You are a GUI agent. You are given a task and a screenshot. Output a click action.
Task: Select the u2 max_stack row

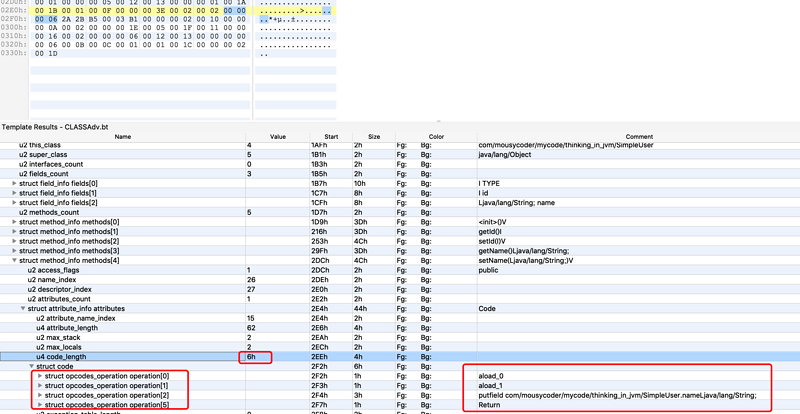coord(400,337)
